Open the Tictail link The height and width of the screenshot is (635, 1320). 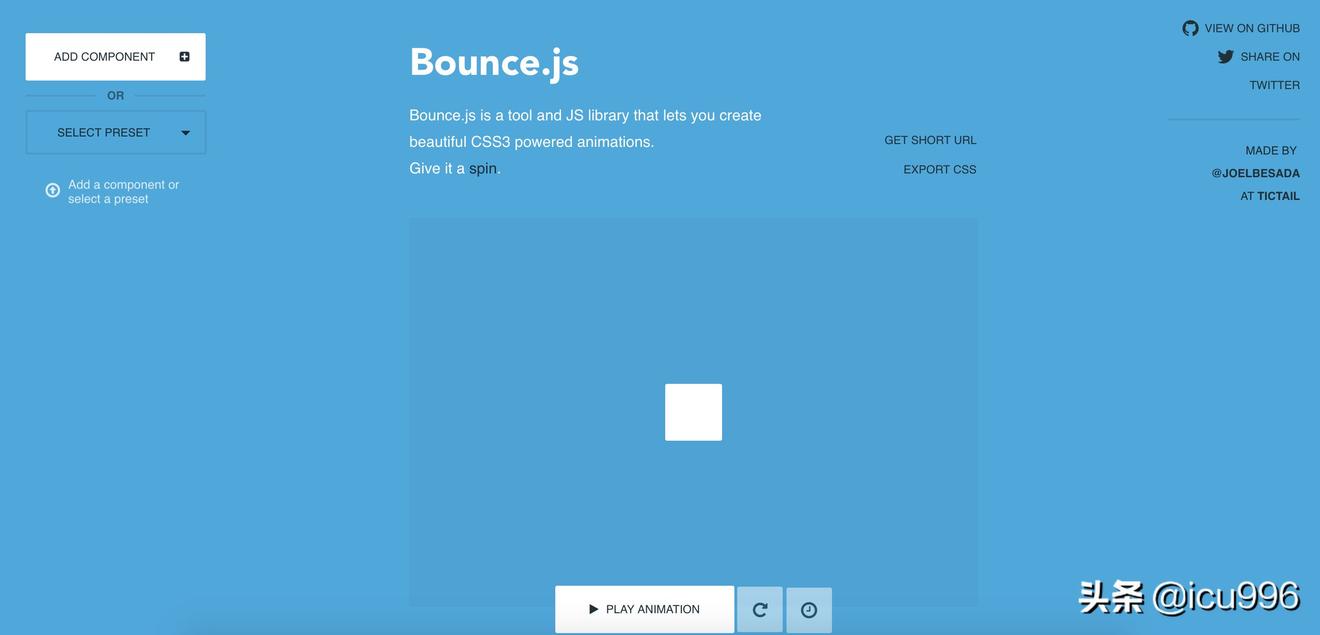click(1278, 196)
